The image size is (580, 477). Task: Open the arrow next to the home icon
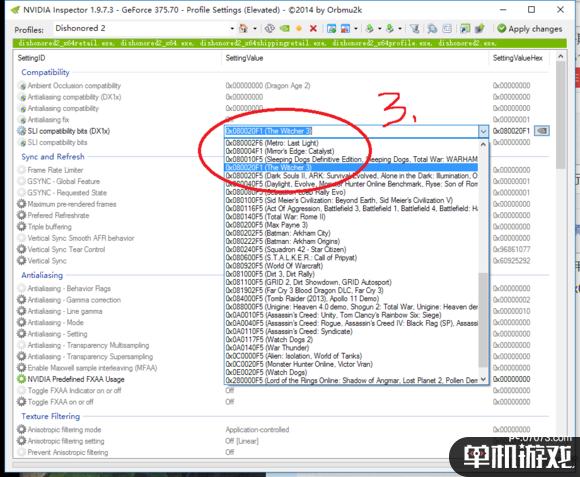click(255, 28)
